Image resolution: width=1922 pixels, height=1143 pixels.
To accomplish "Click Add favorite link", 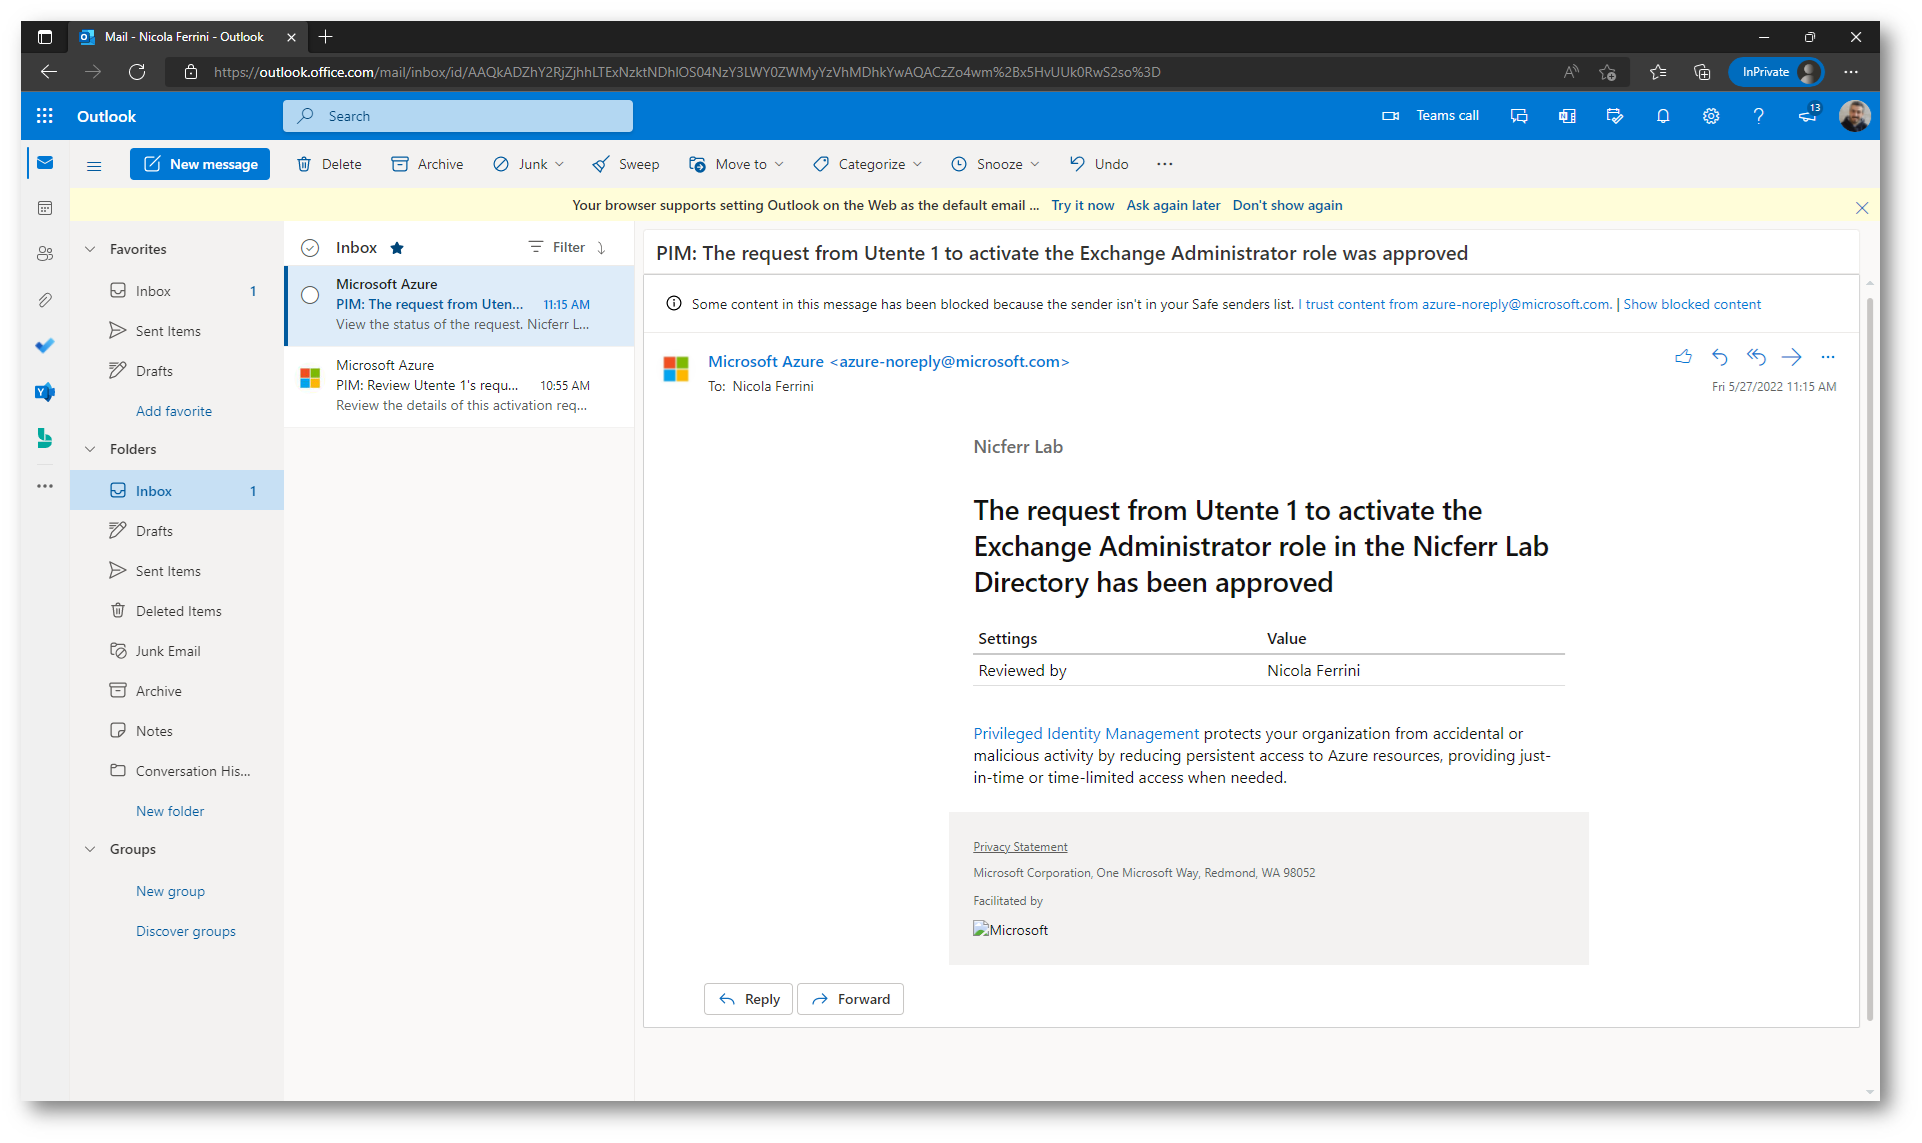I will click(174, 411).
